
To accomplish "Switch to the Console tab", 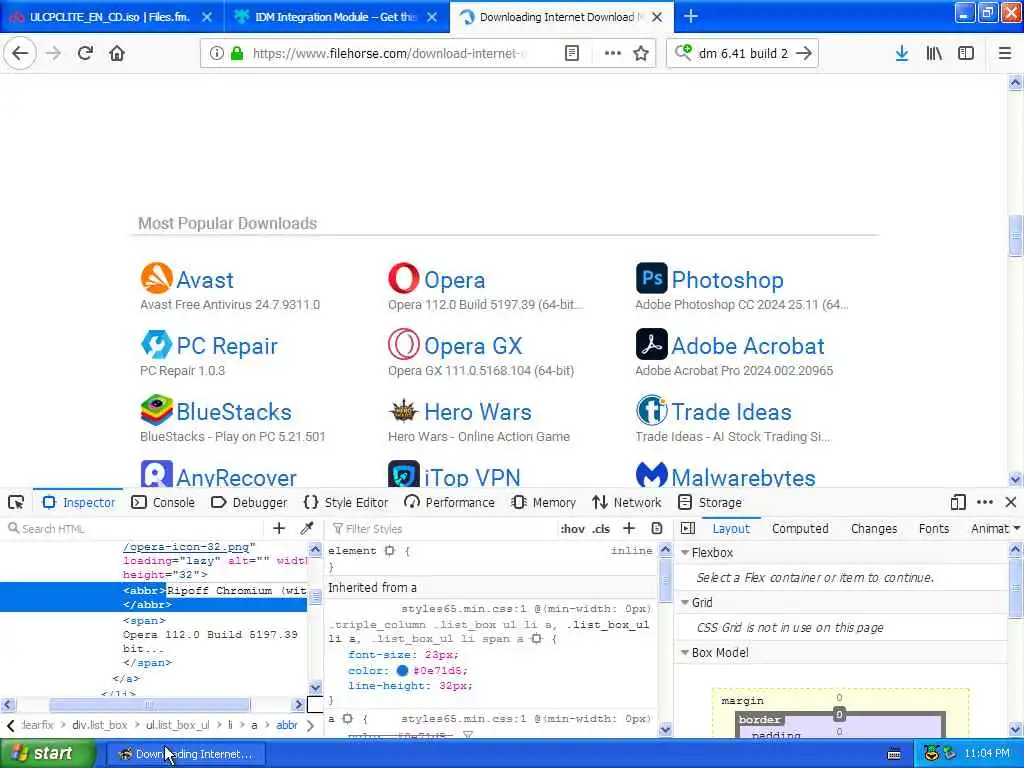I will click(163, 502).
